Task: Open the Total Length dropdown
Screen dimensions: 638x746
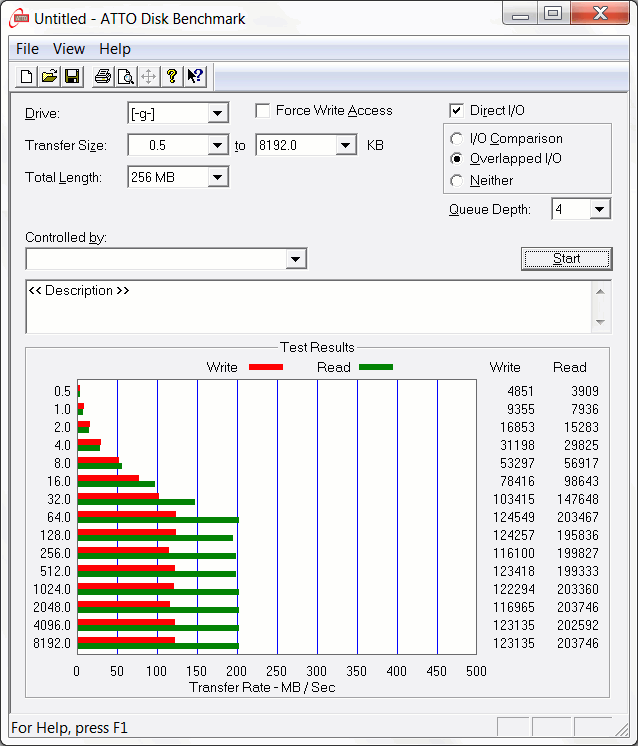Action: [218, 177]
